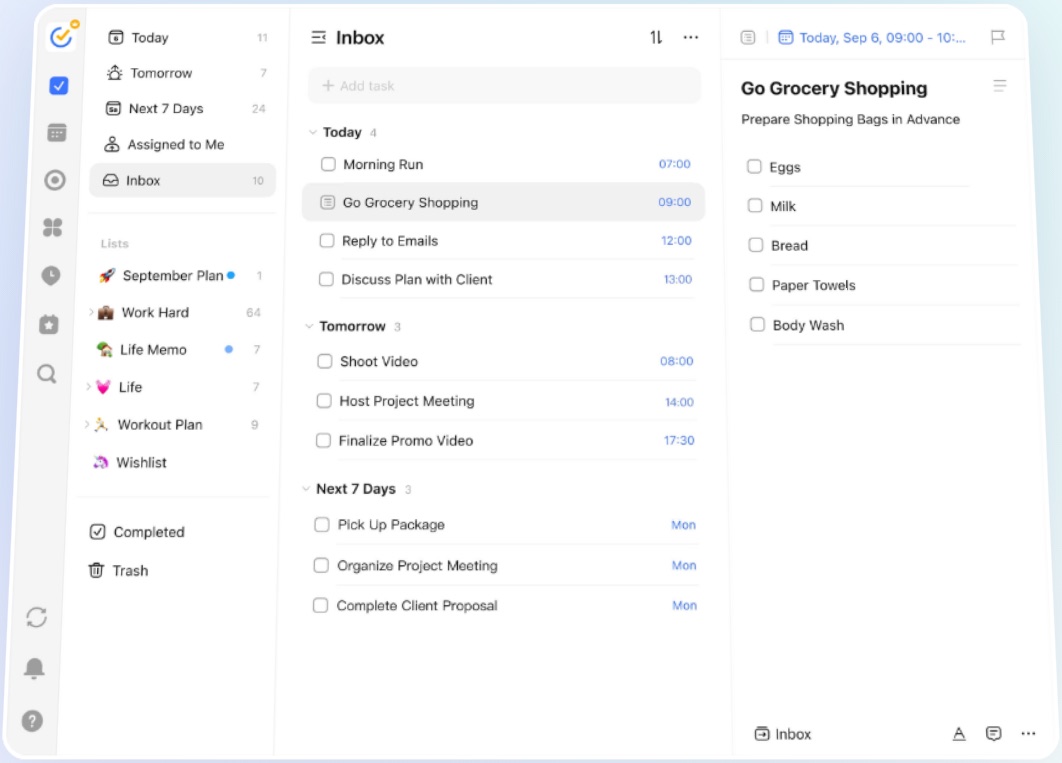The image size is (1062, 763).
Task: Open the Tomorrow smart list
Action: [x=184, y=73]
